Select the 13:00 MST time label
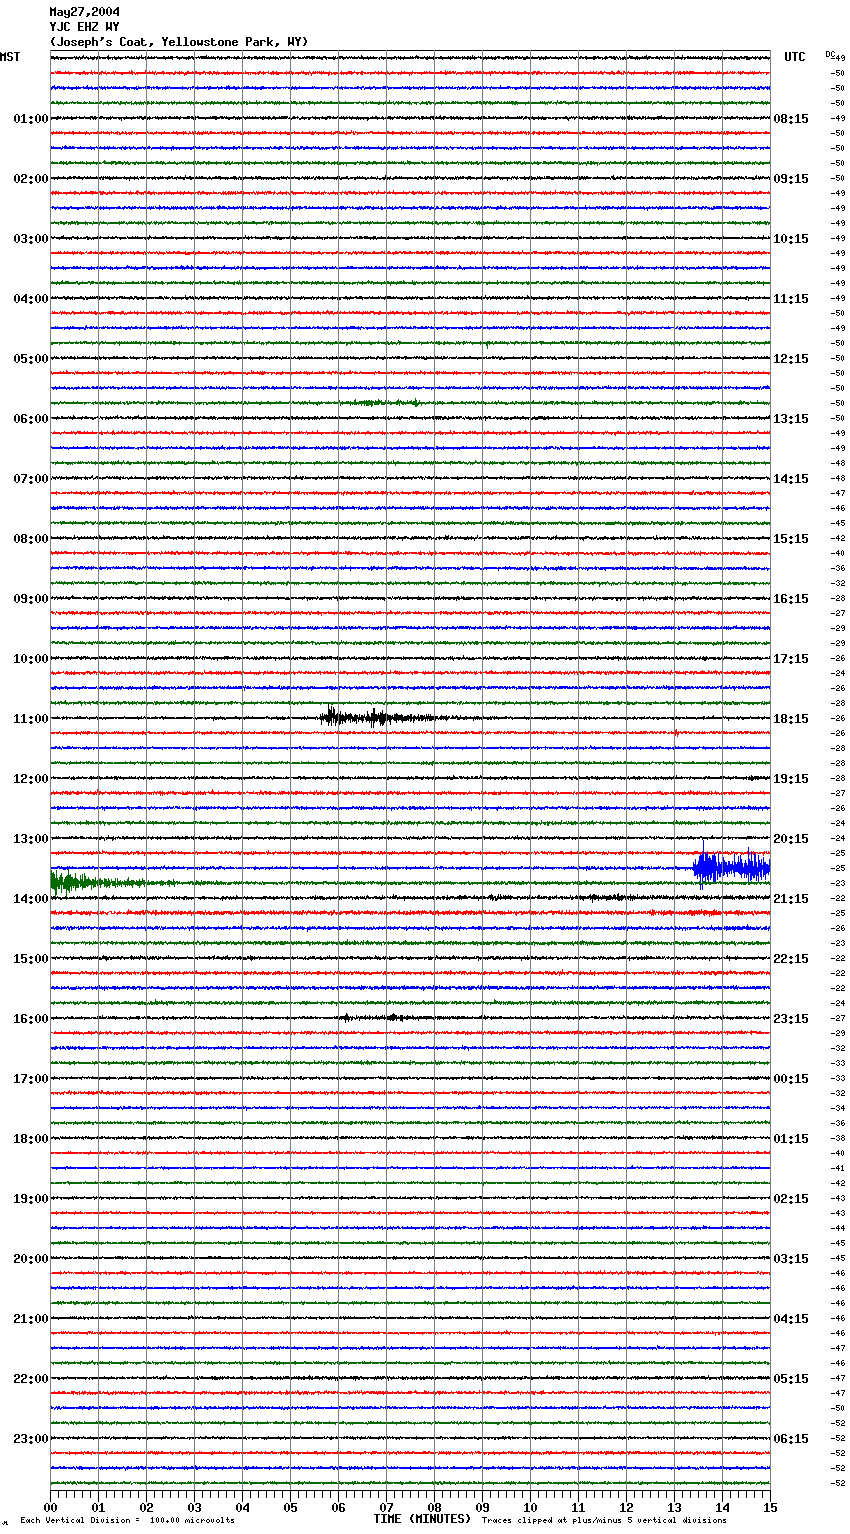The height and width of the screenshot is (1534, 850). click(31, 839)
